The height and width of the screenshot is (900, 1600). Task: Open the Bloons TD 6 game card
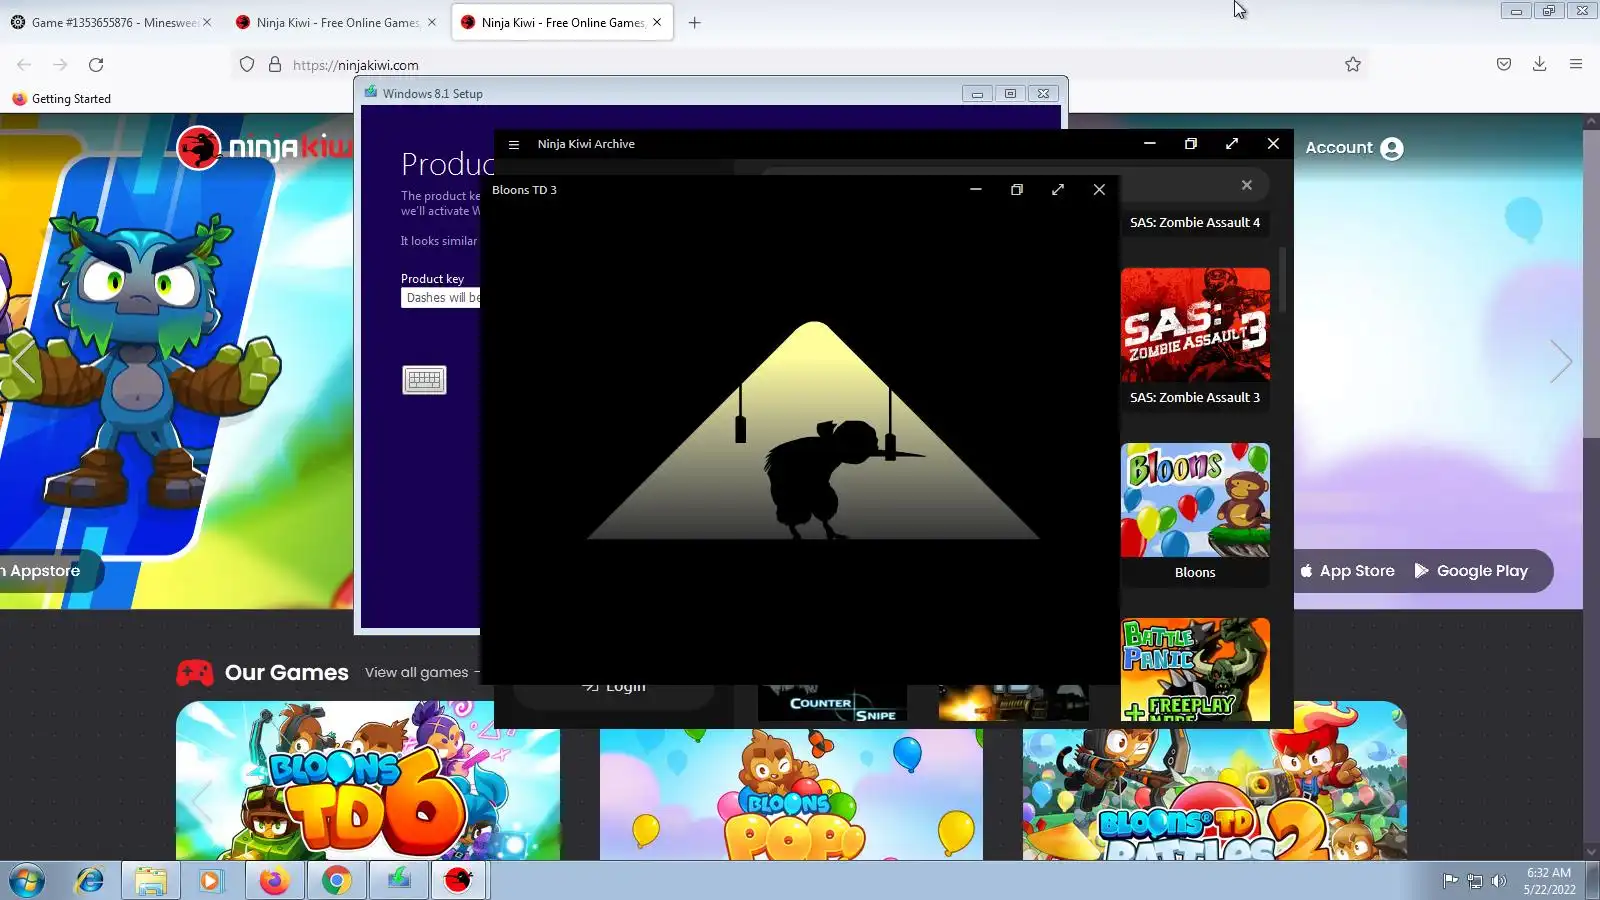pyautogui.click(x=368, y=781)
